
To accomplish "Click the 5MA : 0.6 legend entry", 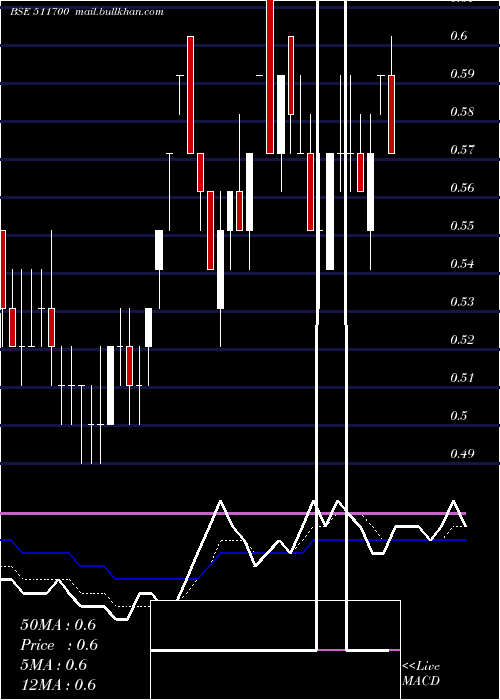I will 54,665.
